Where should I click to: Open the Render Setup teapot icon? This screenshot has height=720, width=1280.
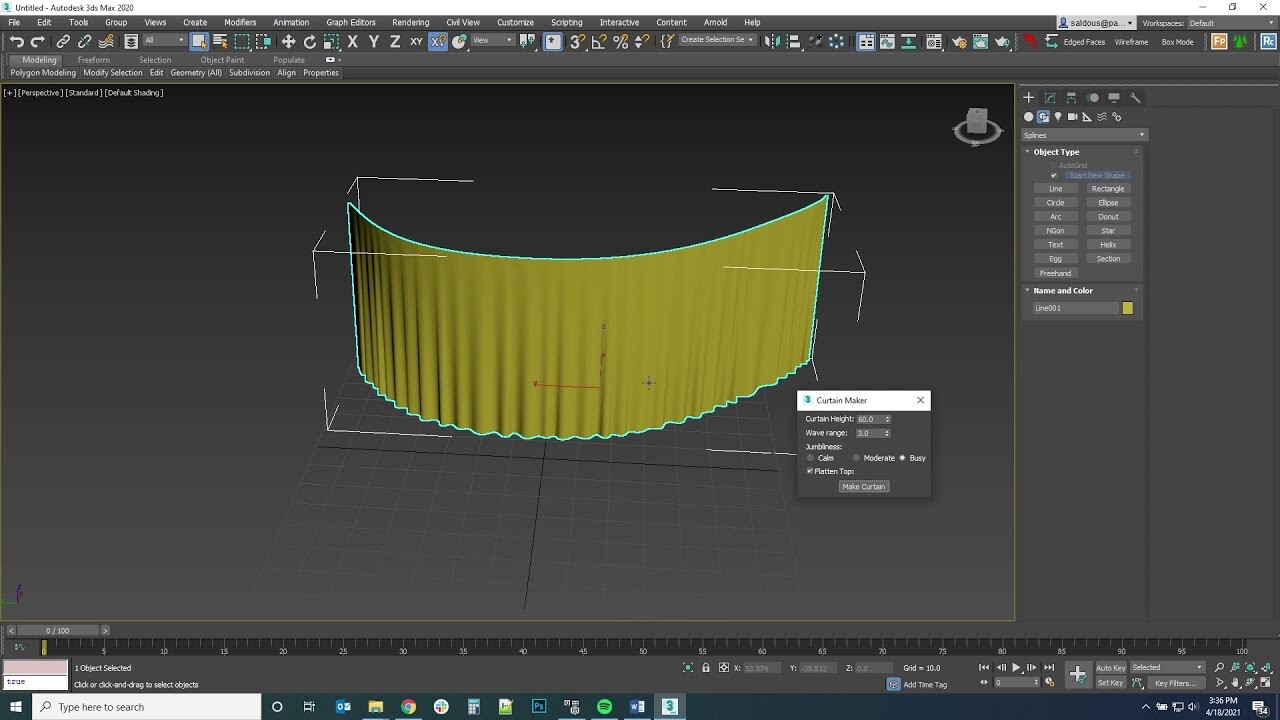(x=959, y=41)
